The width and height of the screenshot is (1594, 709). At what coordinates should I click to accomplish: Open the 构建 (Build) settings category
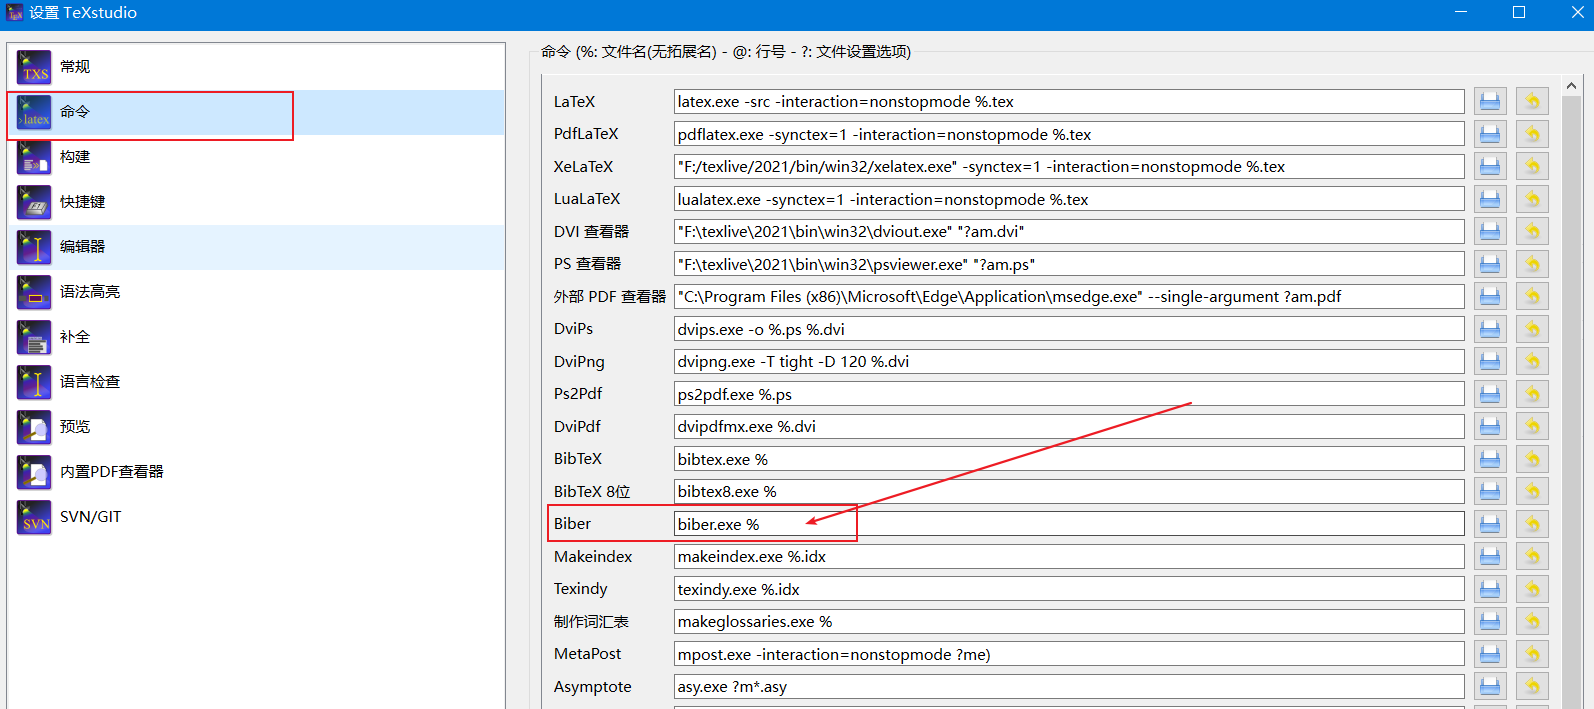[256, 157]
